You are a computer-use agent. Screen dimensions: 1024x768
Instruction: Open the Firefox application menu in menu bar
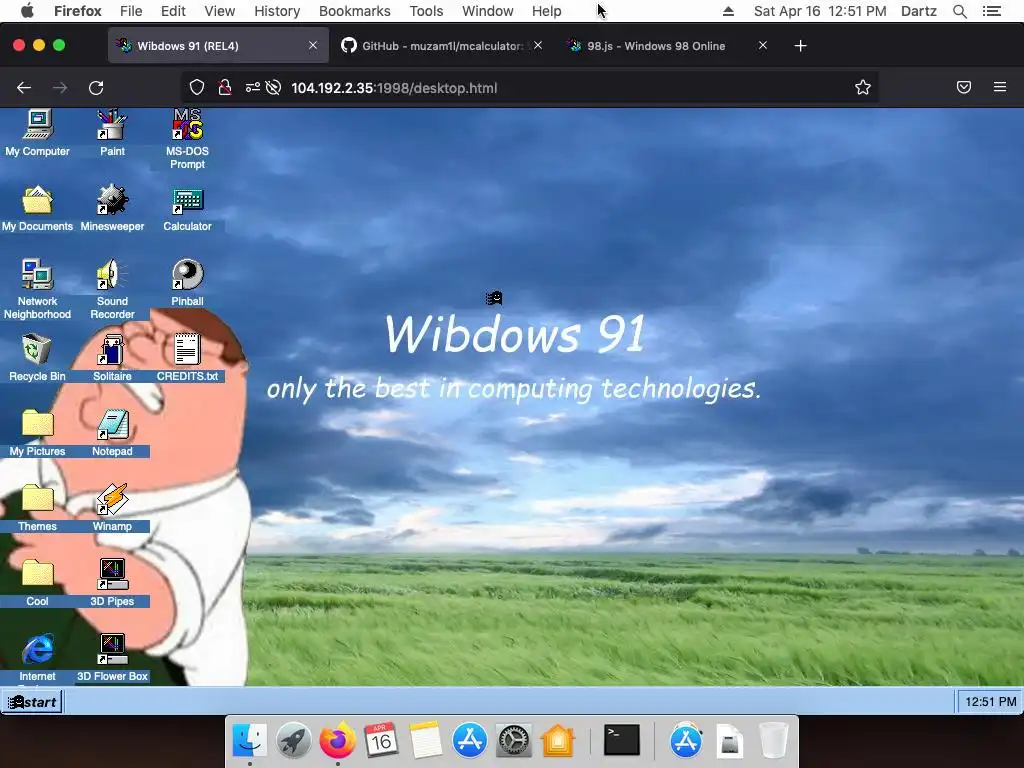pyautogui.click(x=78, y=11)
